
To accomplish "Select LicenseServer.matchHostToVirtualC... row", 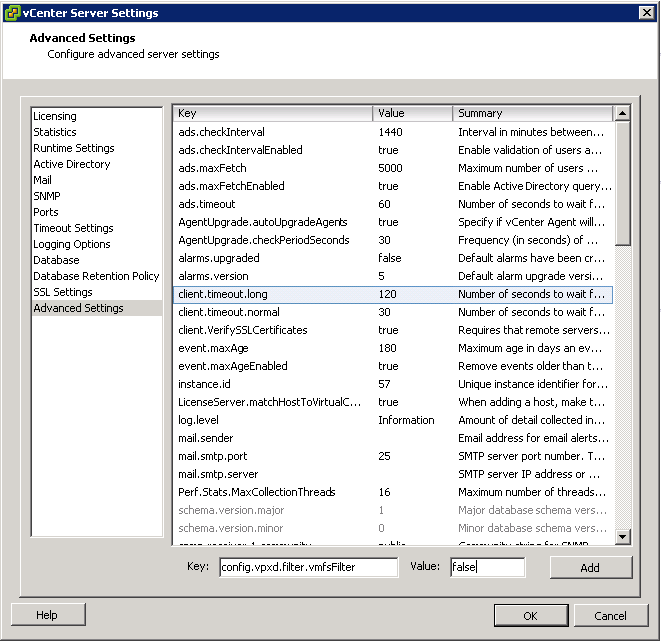I will tap(393, 402).
